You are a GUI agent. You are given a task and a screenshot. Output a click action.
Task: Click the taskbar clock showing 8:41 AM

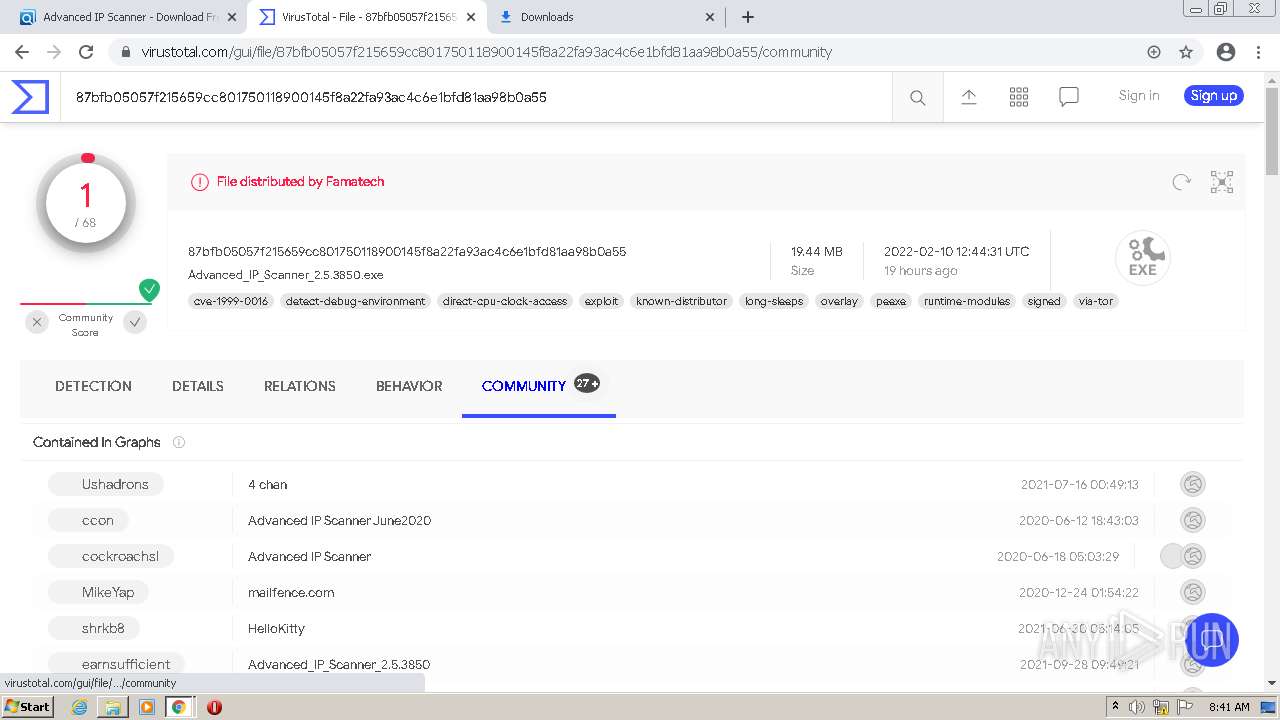point(1229,707)
